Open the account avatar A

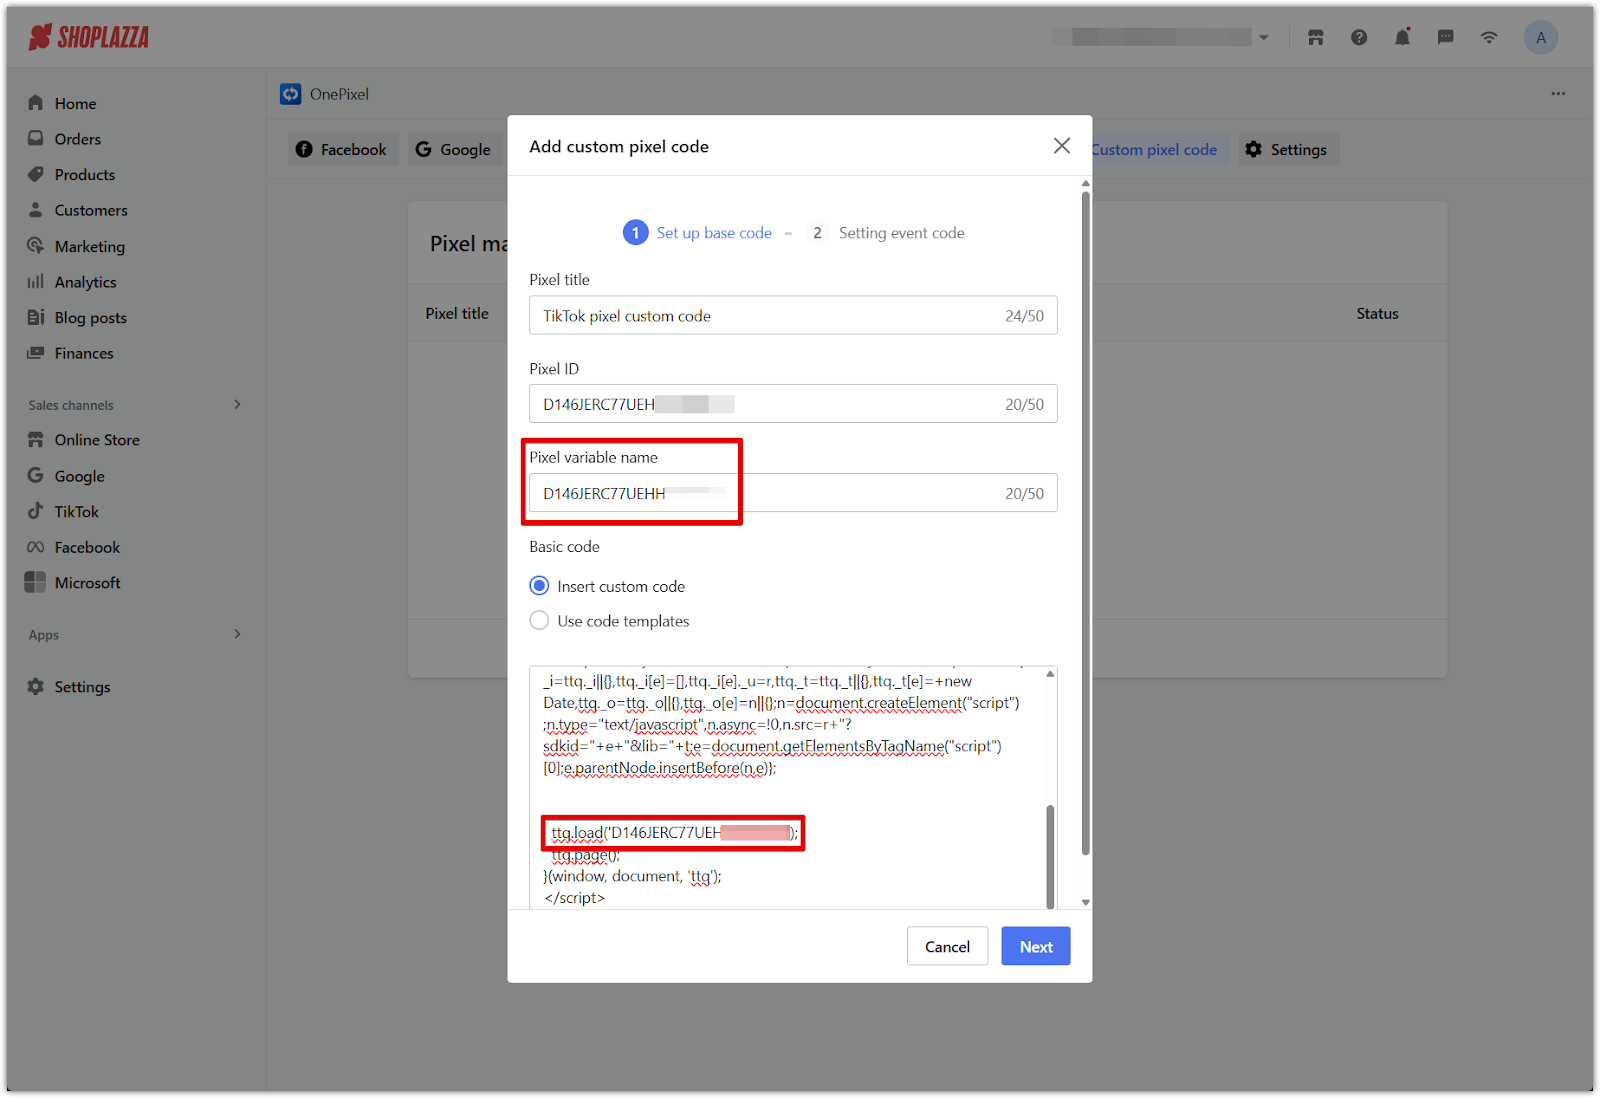1541,38
